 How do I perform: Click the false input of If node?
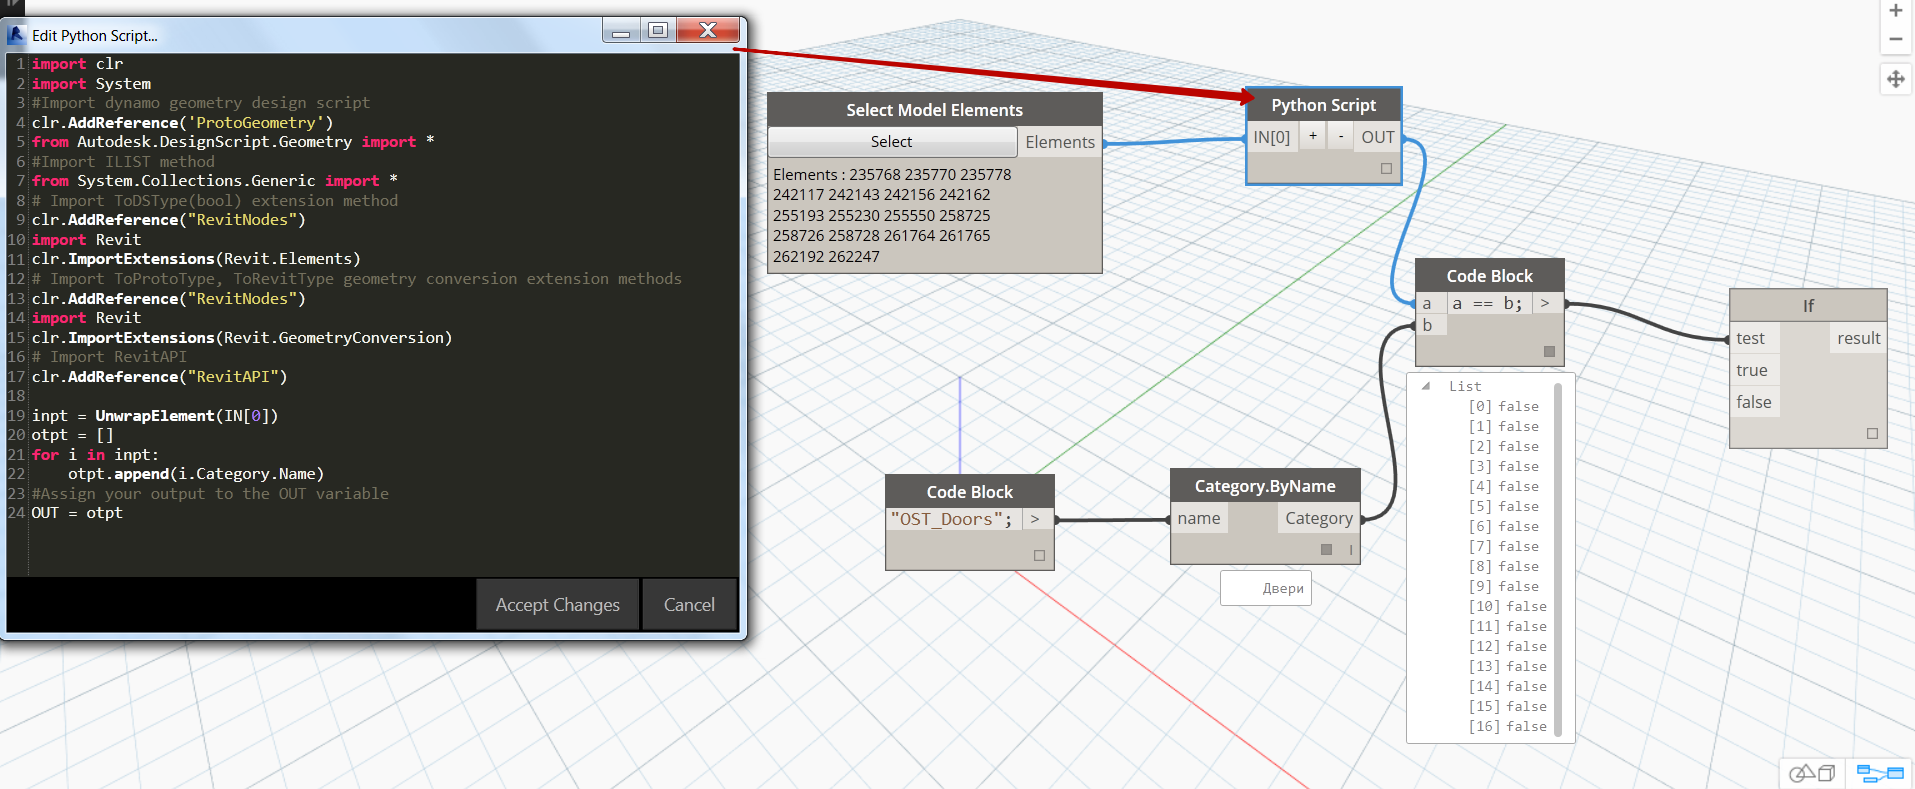(x=1754, y=402)
